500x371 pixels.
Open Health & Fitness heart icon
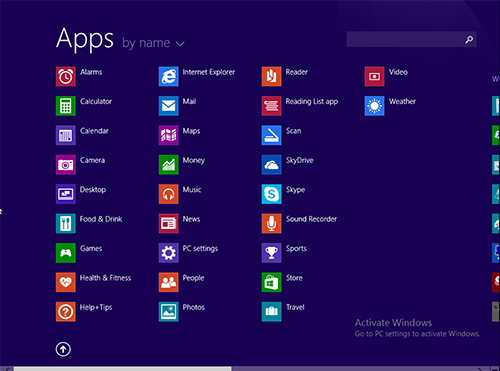[x=65, y=282]
